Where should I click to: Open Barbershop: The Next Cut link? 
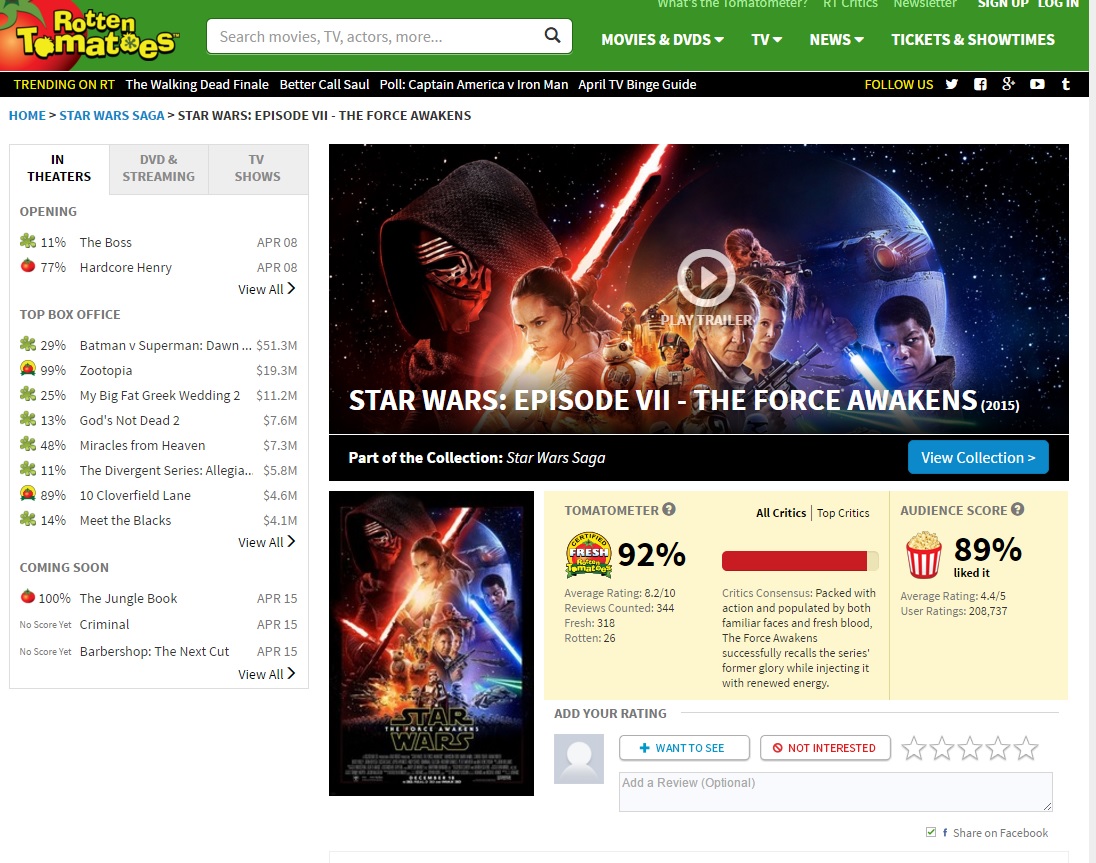pyautogui.click(x=154, y=651)
